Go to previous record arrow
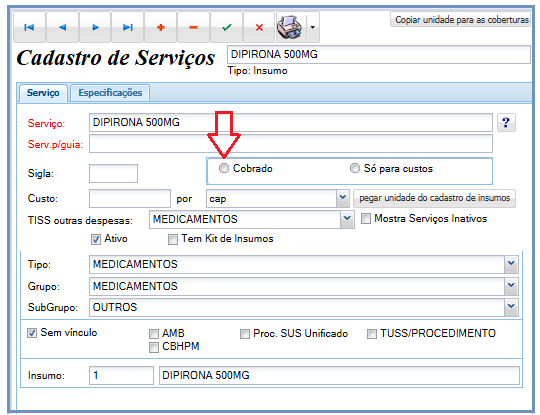Image resolution: width=540 pixels, height=415 pixels. click(x=62, y=27)
